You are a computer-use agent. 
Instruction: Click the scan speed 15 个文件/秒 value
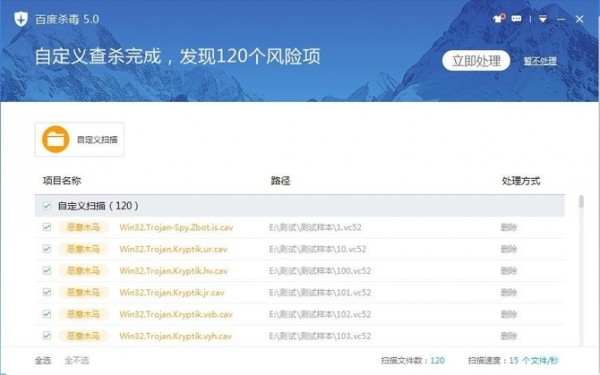[x=533, y=360]
